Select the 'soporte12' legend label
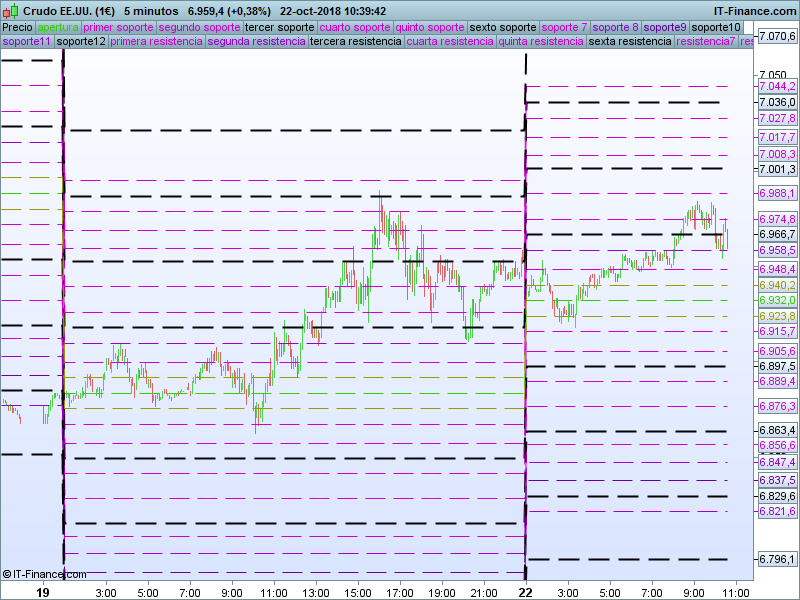The height and width of the screenshot is (600, 800). click(x=81, y=42)
